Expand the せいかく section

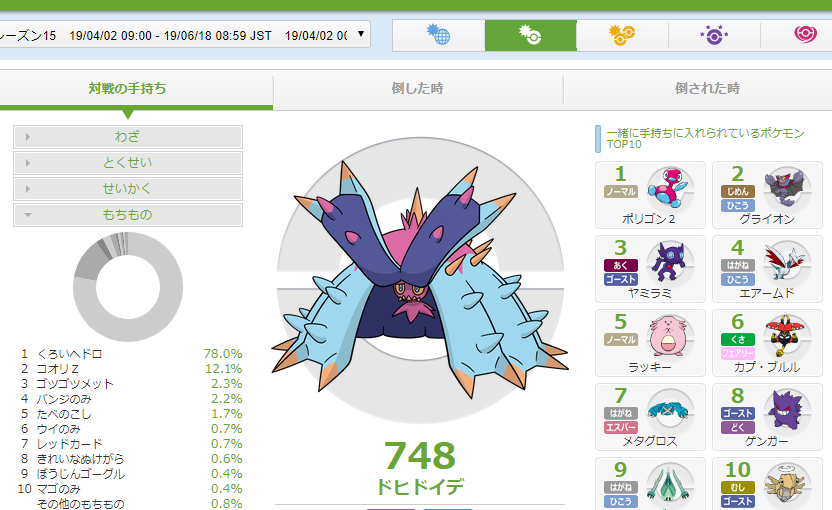[x=128, y=189]
